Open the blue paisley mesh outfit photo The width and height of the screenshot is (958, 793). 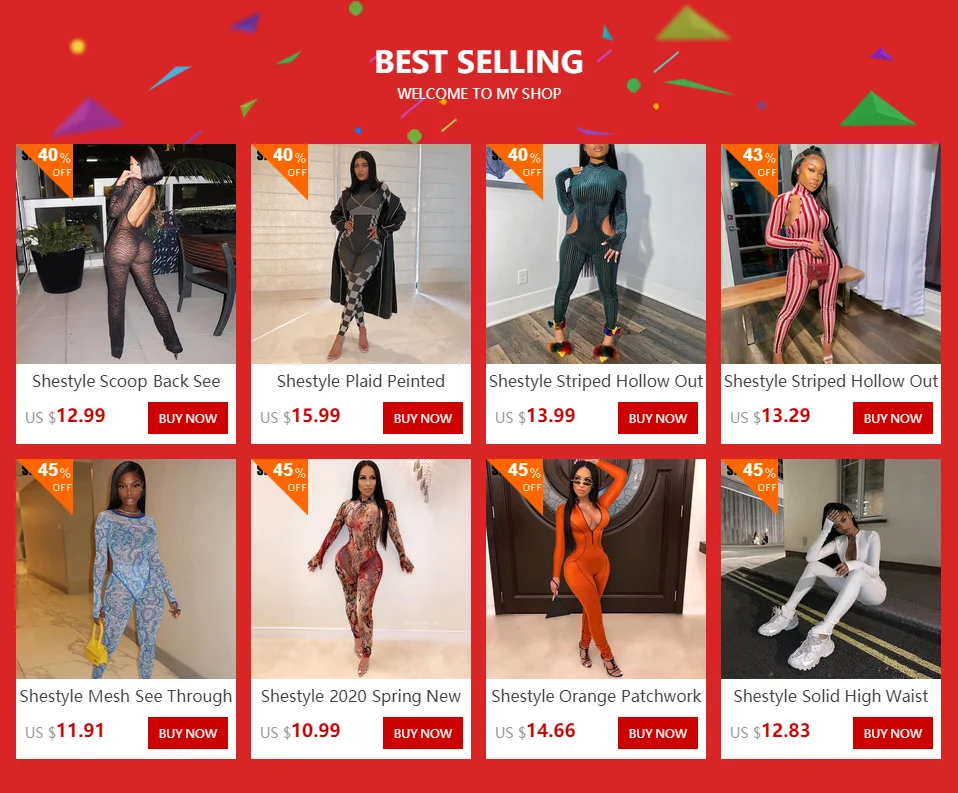tap(126, 569)
